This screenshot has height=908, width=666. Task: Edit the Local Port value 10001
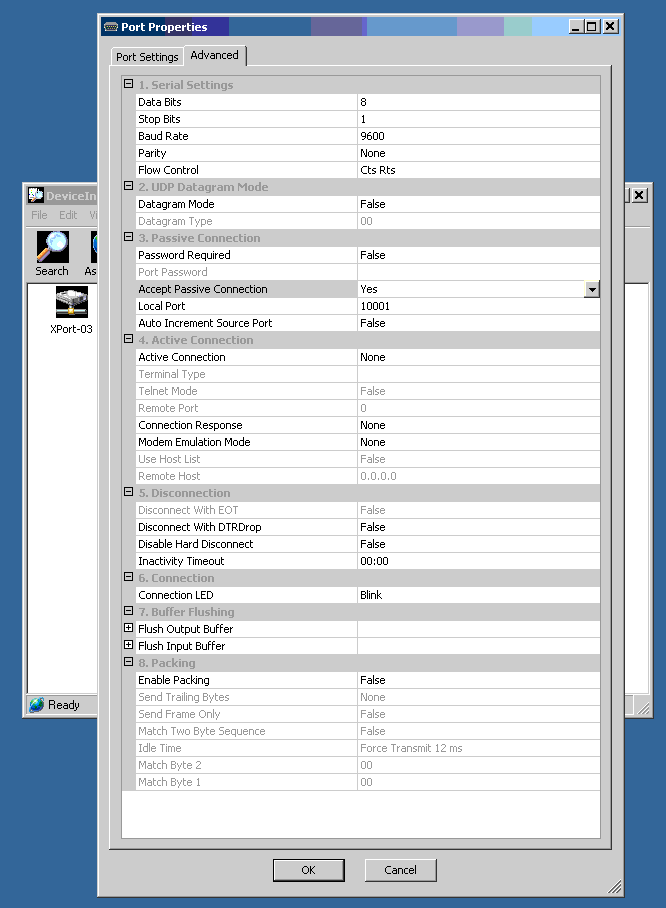click(x=478, y=306)
